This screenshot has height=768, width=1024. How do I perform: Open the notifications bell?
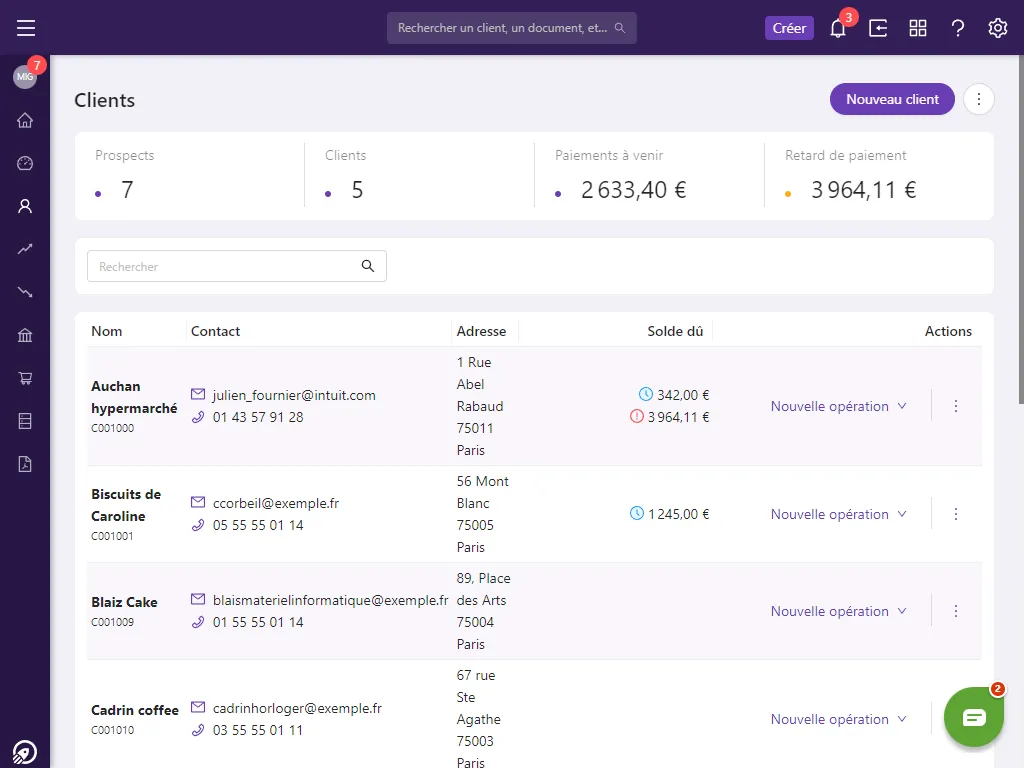tap(838, 28)
